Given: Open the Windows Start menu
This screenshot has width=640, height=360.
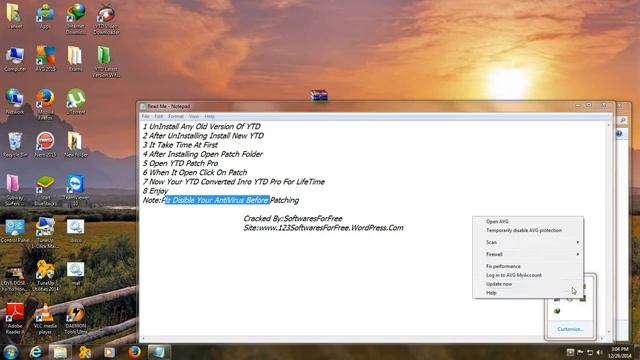Looking at the screenshot, I should click(x=11, y=352).
